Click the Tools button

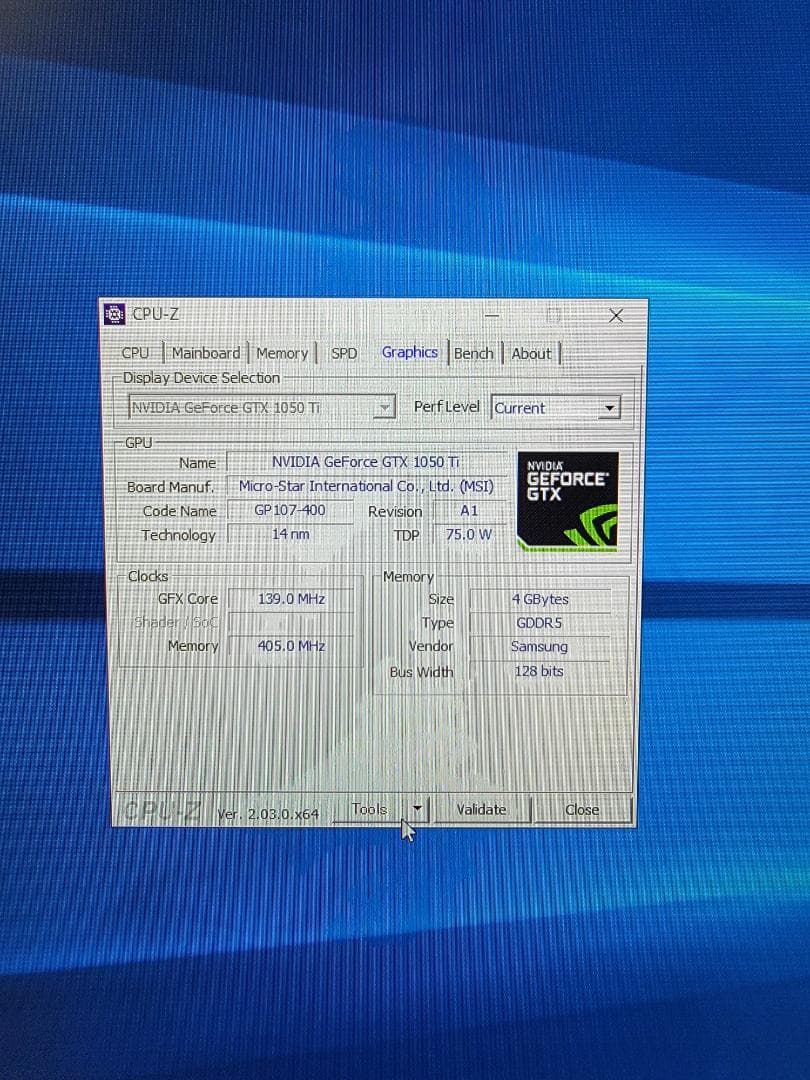pyautogui.click(x=370, y=809)
